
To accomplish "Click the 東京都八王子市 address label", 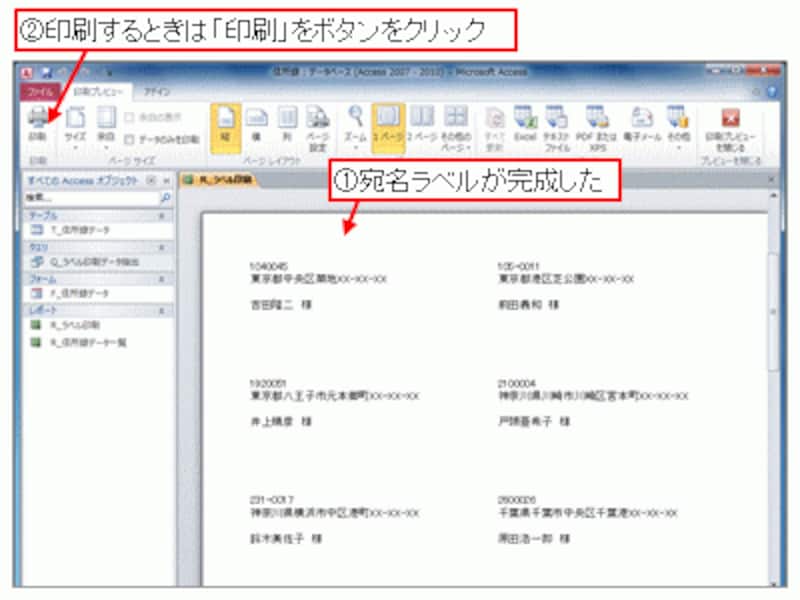I will tap(335, 396).
